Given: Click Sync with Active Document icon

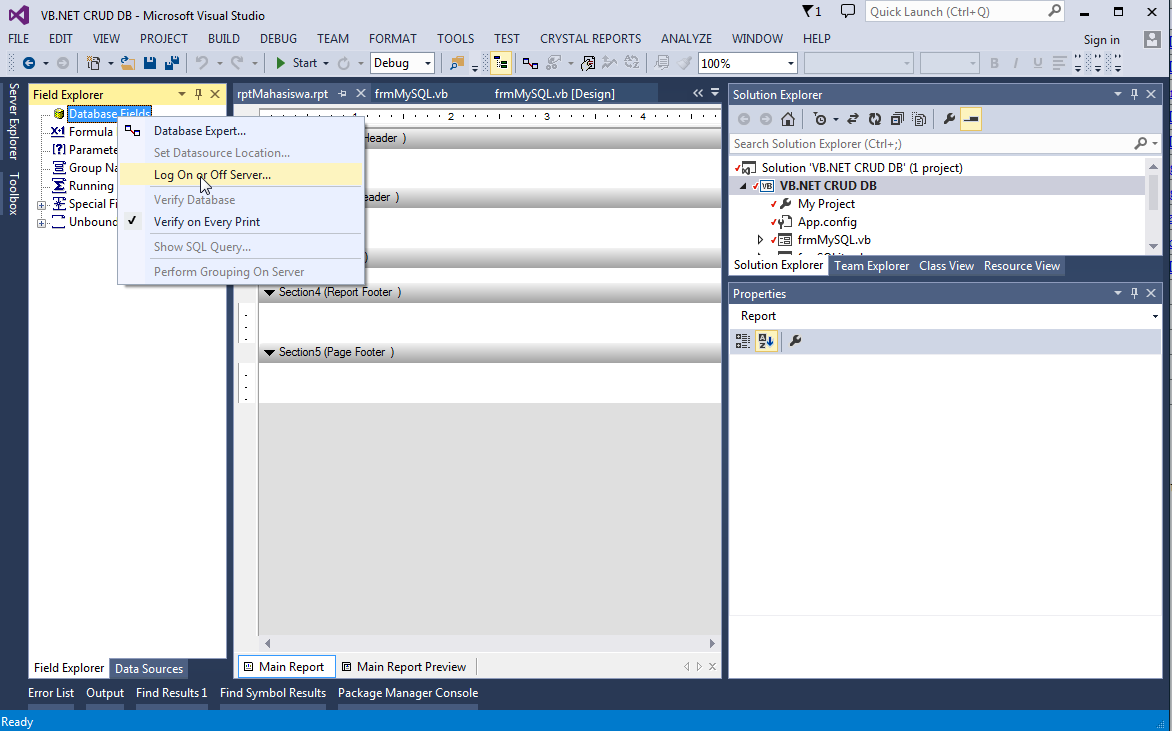Looking at the screenshot, I should click(x=853, y=119).
